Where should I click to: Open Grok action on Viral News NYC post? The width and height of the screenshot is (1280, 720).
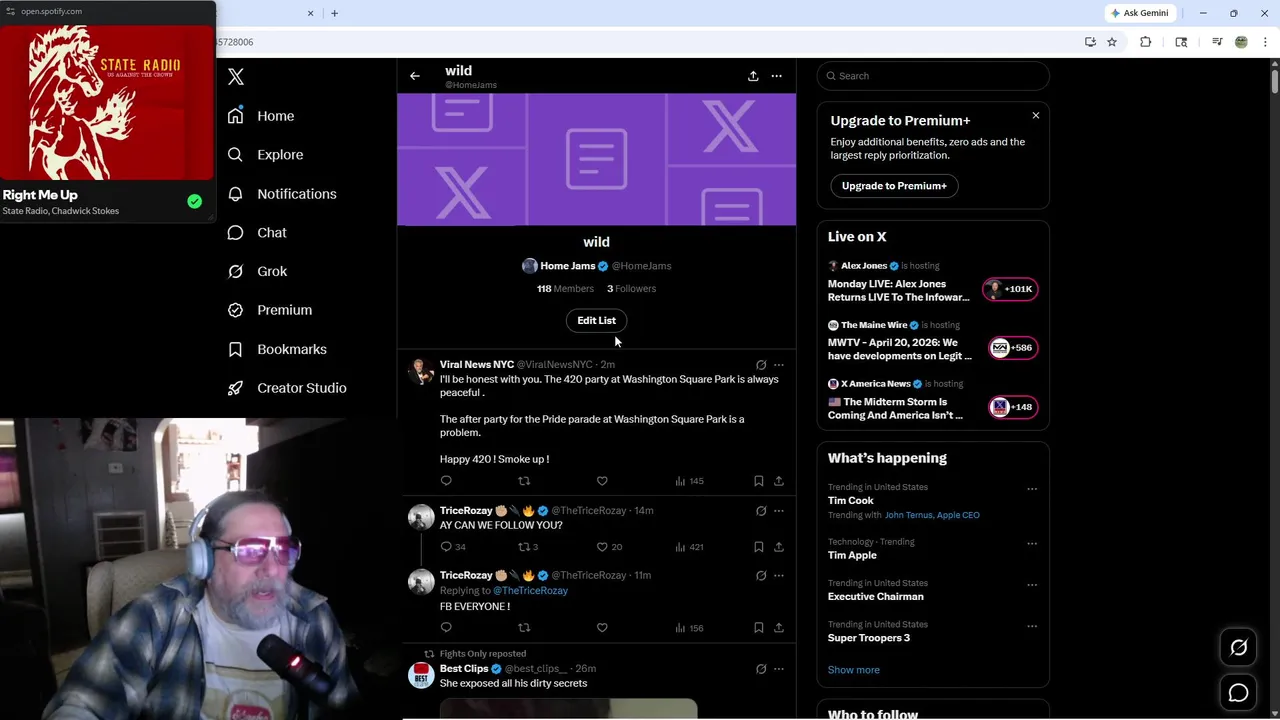click(x=761, y=365)
